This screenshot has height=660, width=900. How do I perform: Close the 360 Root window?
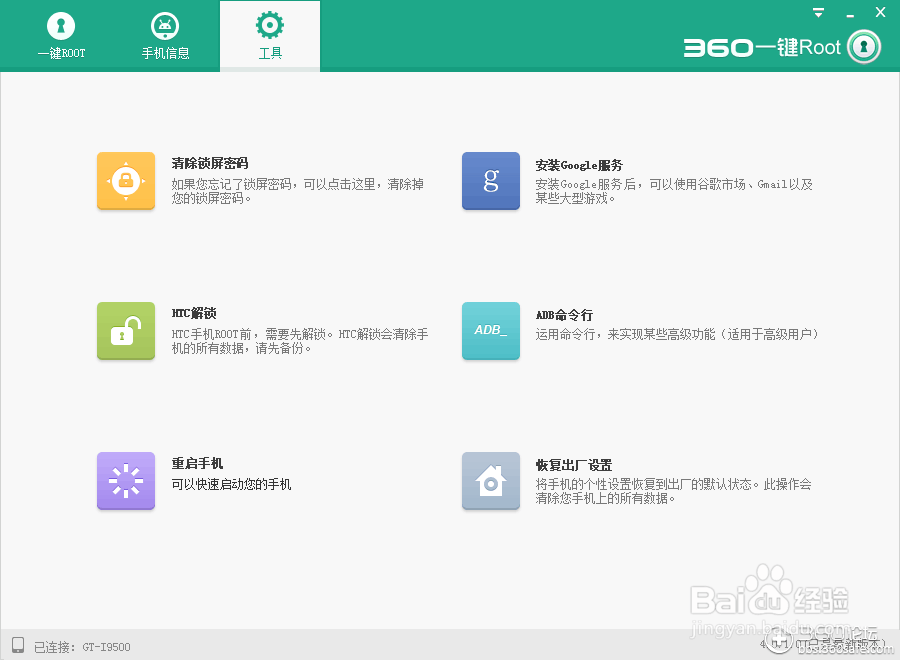tap(880, 12)
